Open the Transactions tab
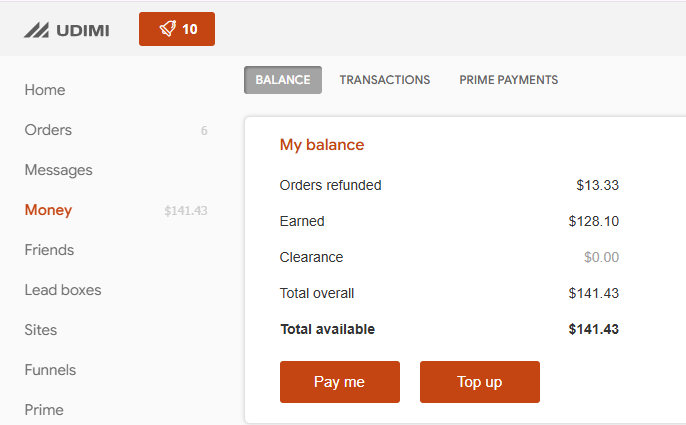 pos(385,80)
